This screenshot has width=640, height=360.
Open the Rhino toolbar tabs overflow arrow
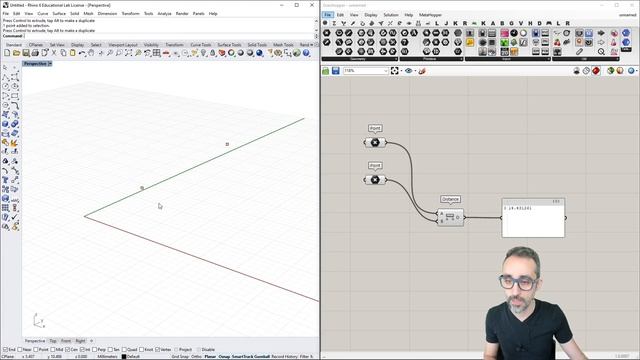click(x=311, y=45)
